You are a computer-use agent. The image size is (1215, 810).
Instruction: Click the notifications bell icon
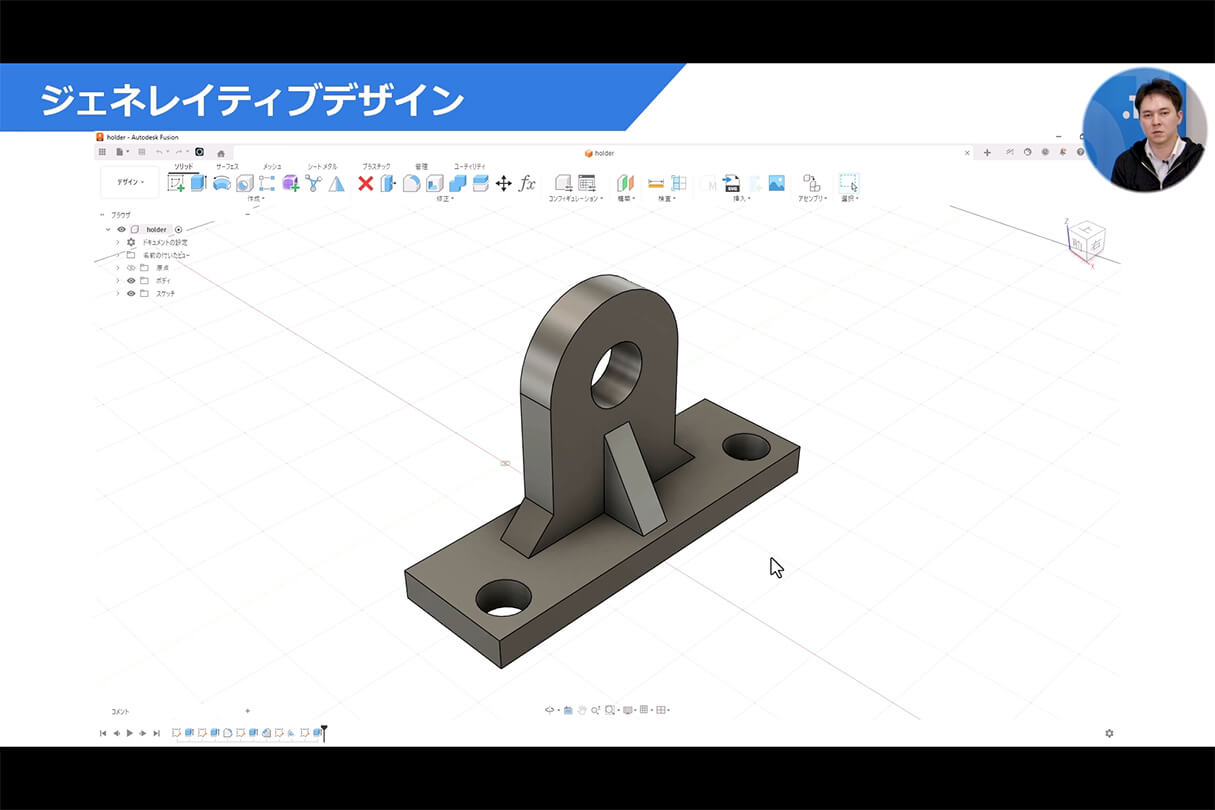pos(1062,152)
